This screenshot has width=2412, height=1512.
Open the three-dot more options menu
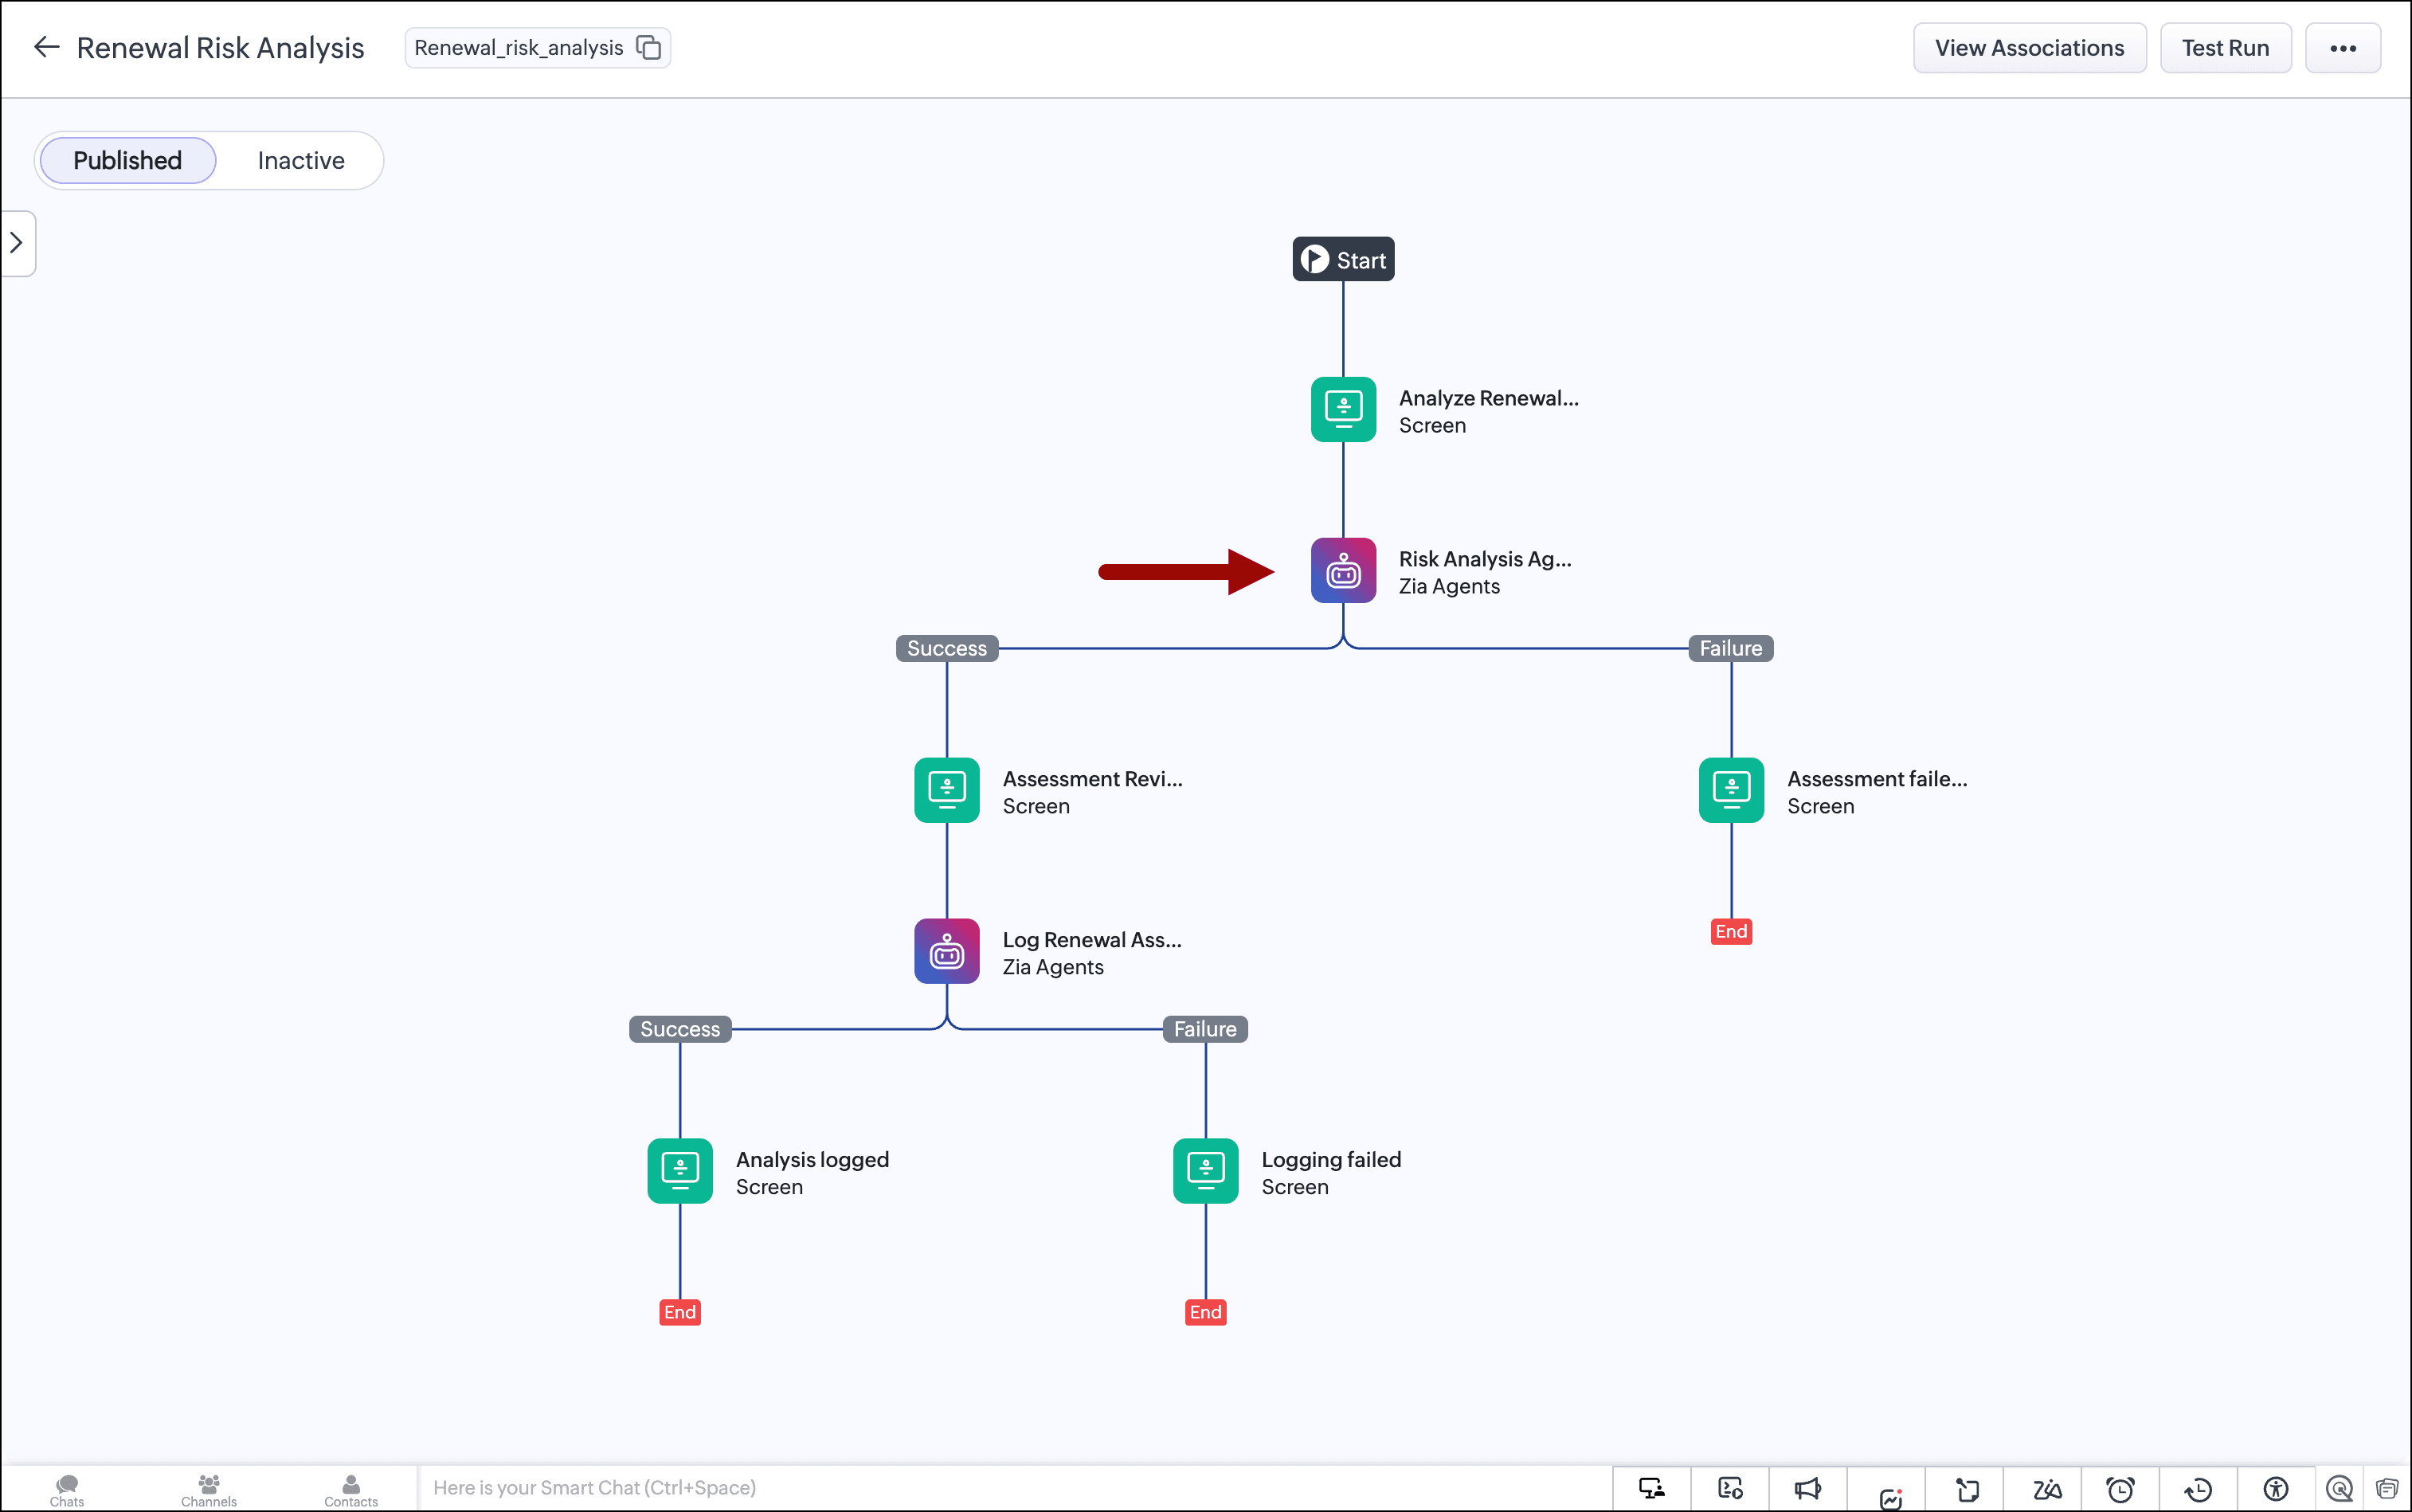[2343, 48]
